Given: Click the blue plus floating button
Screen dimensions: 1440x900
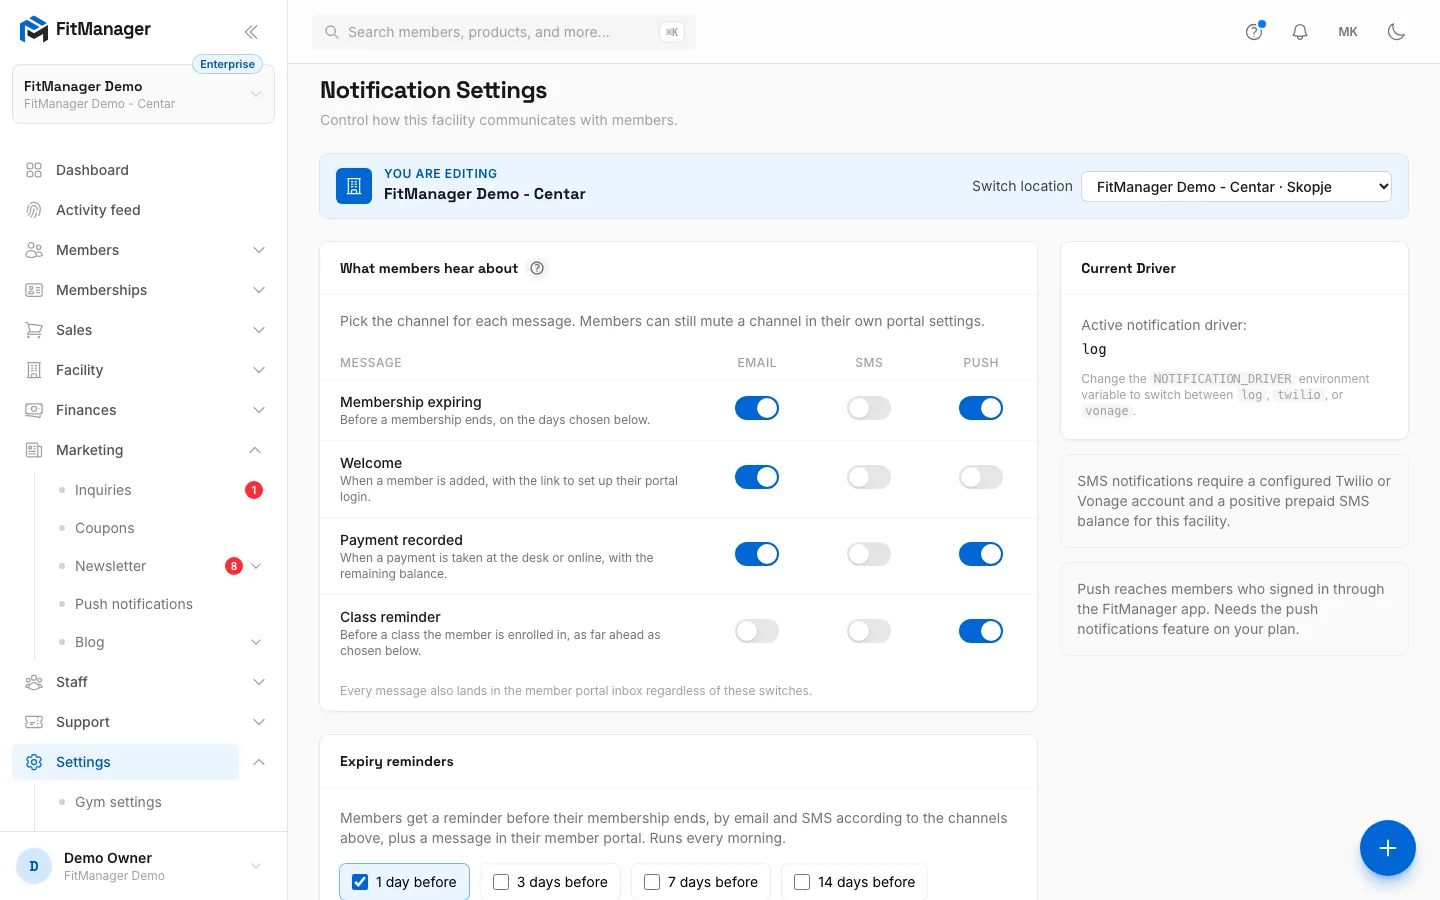Looking at the screenshot, I should pos(1387,848).
